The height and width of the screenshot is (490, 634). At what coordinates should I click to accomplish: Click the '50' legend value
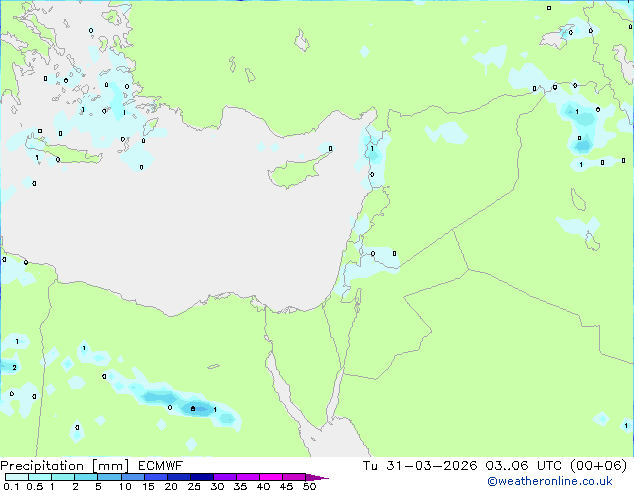point(309,486)
